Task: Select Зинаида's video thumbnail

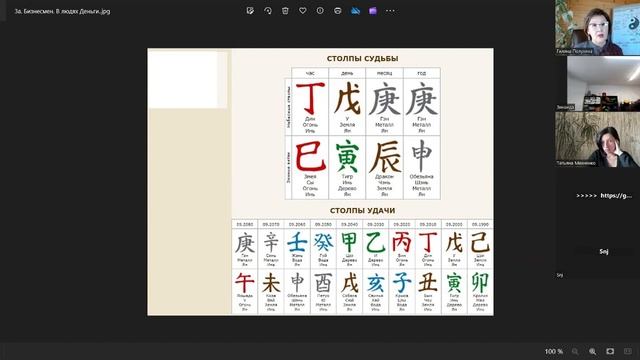Action: click(598, 84)
